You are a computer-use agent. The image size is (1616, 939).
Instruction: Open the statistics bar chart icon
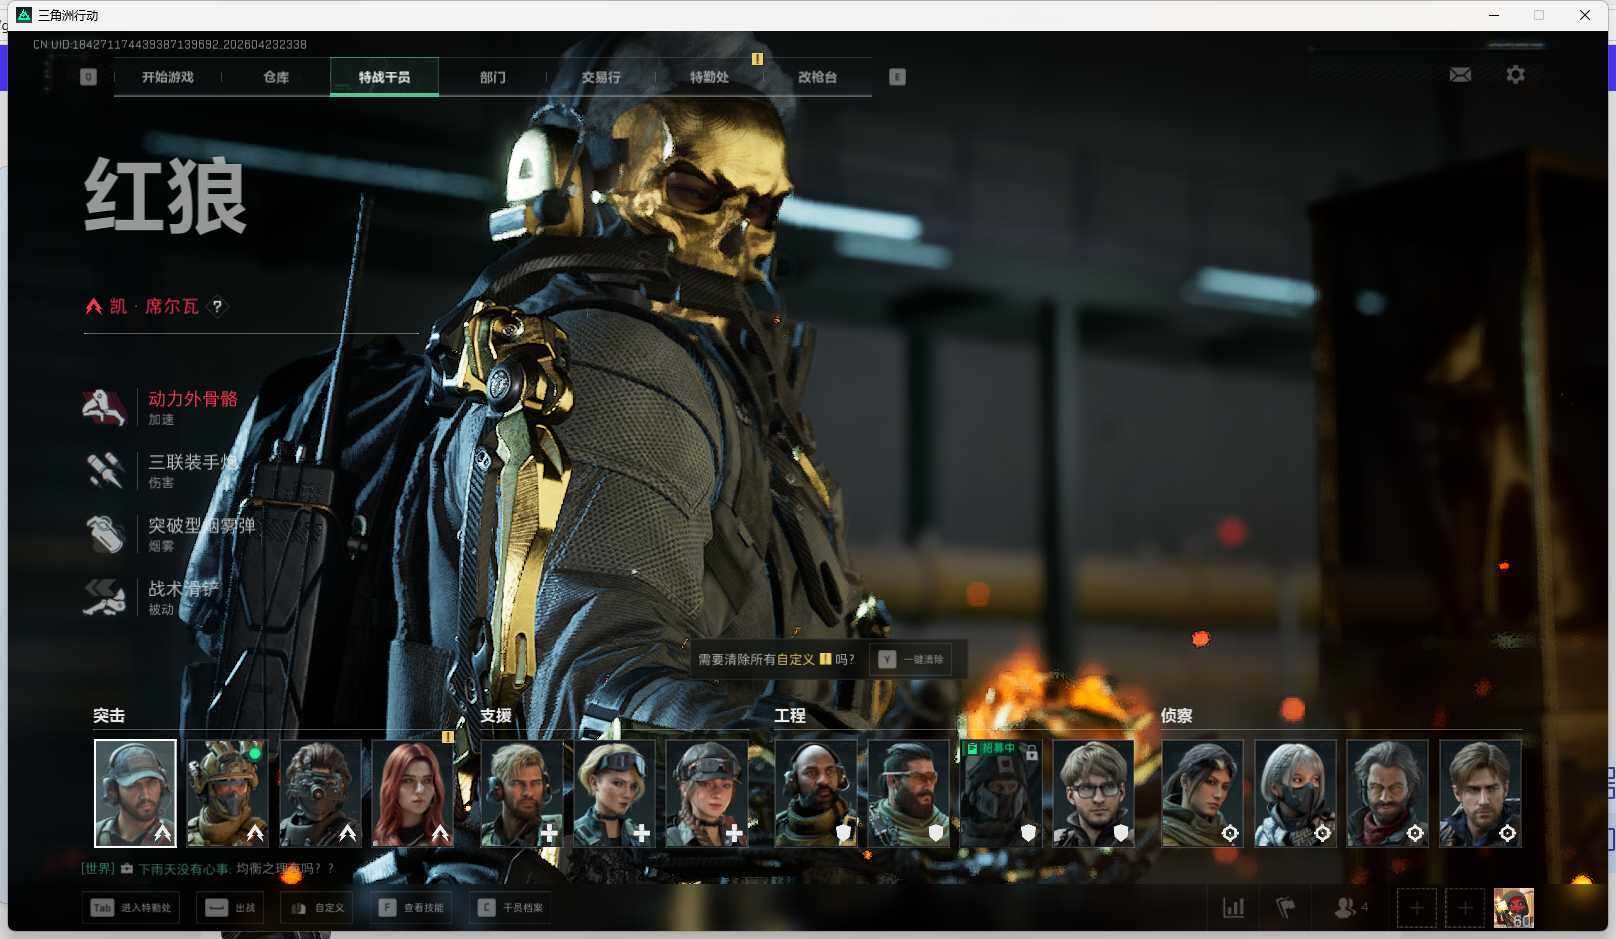(1234, 908)
